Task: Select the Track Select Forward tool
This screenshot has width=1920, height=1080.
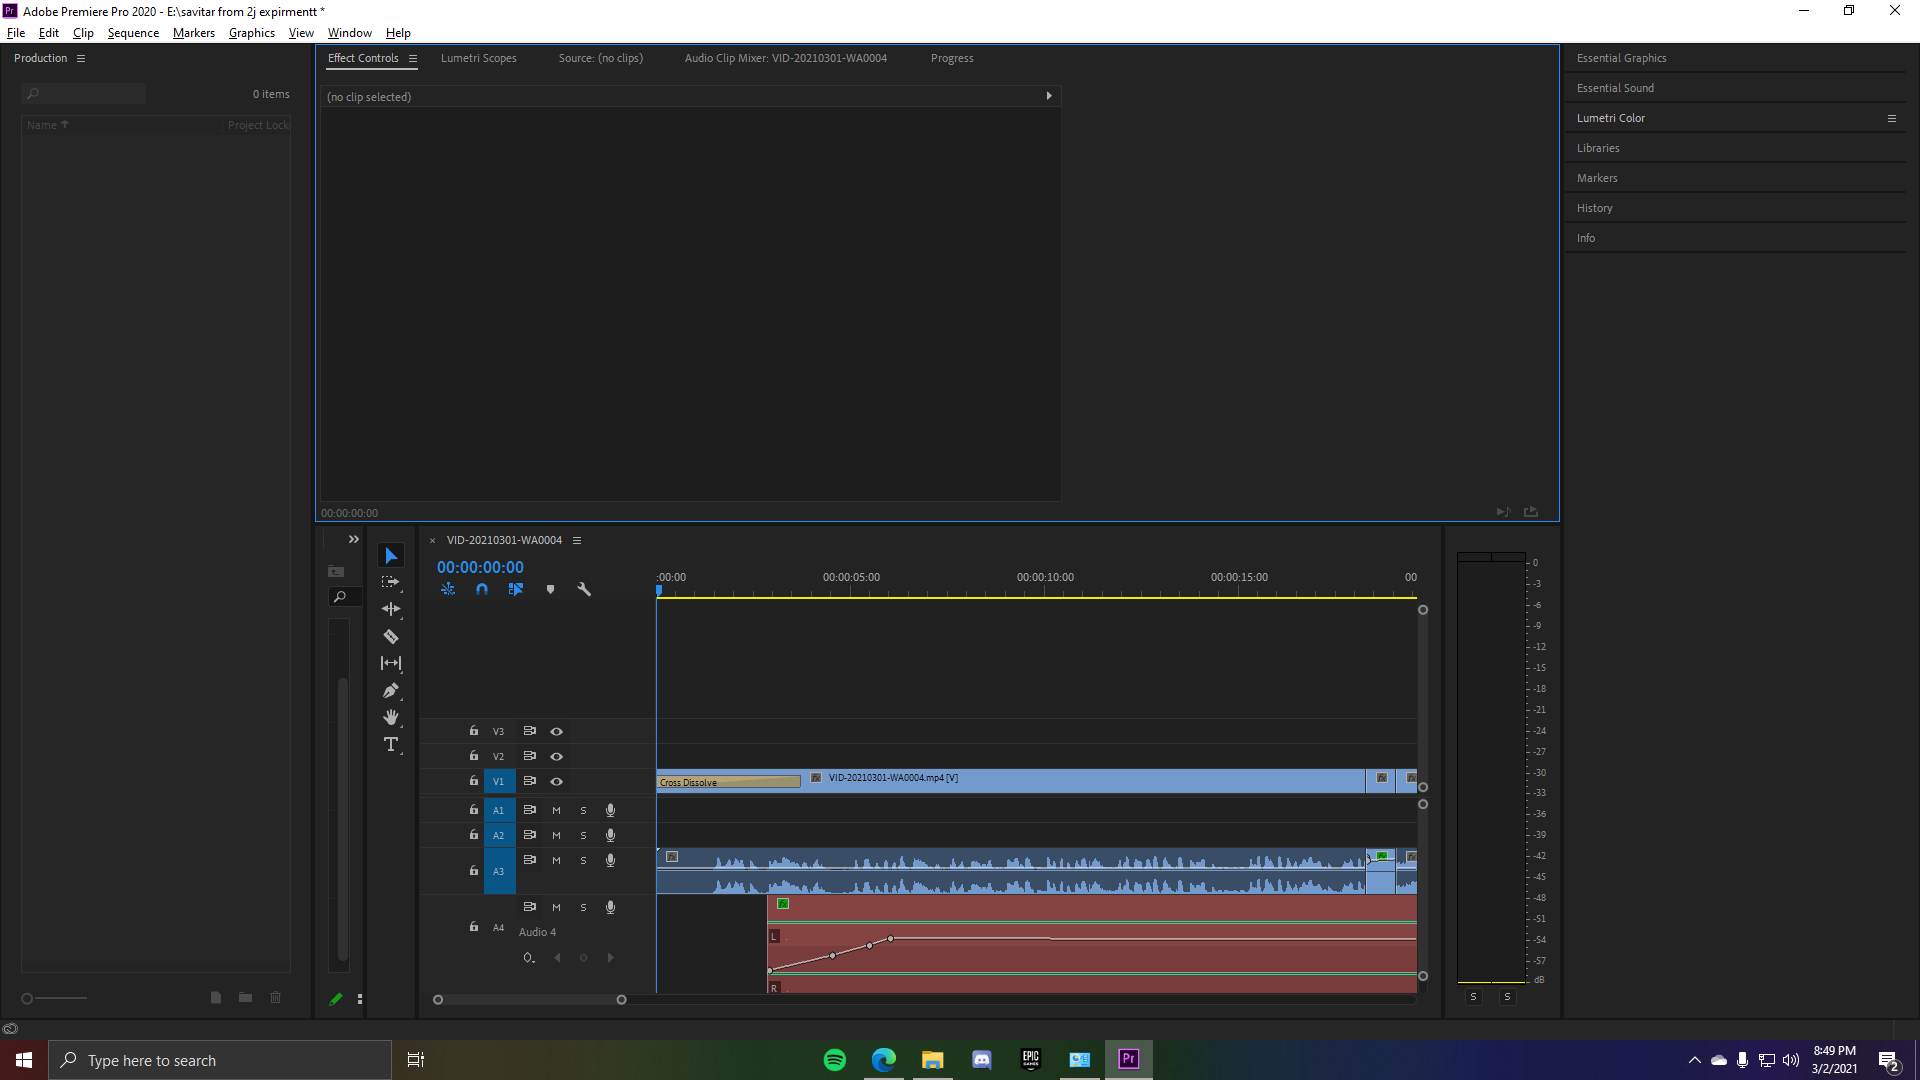Action: (390, 582)
